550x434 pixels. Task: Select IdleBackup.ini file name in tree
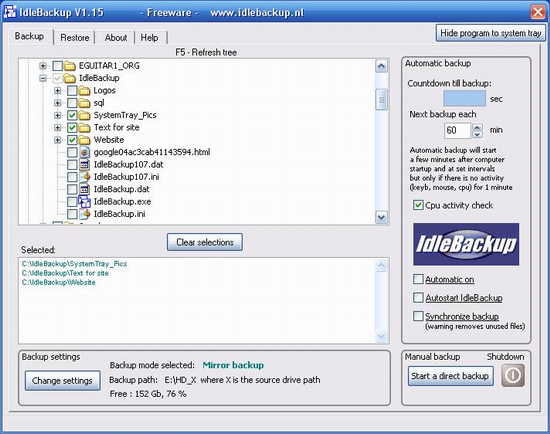(x=119, y=214)
